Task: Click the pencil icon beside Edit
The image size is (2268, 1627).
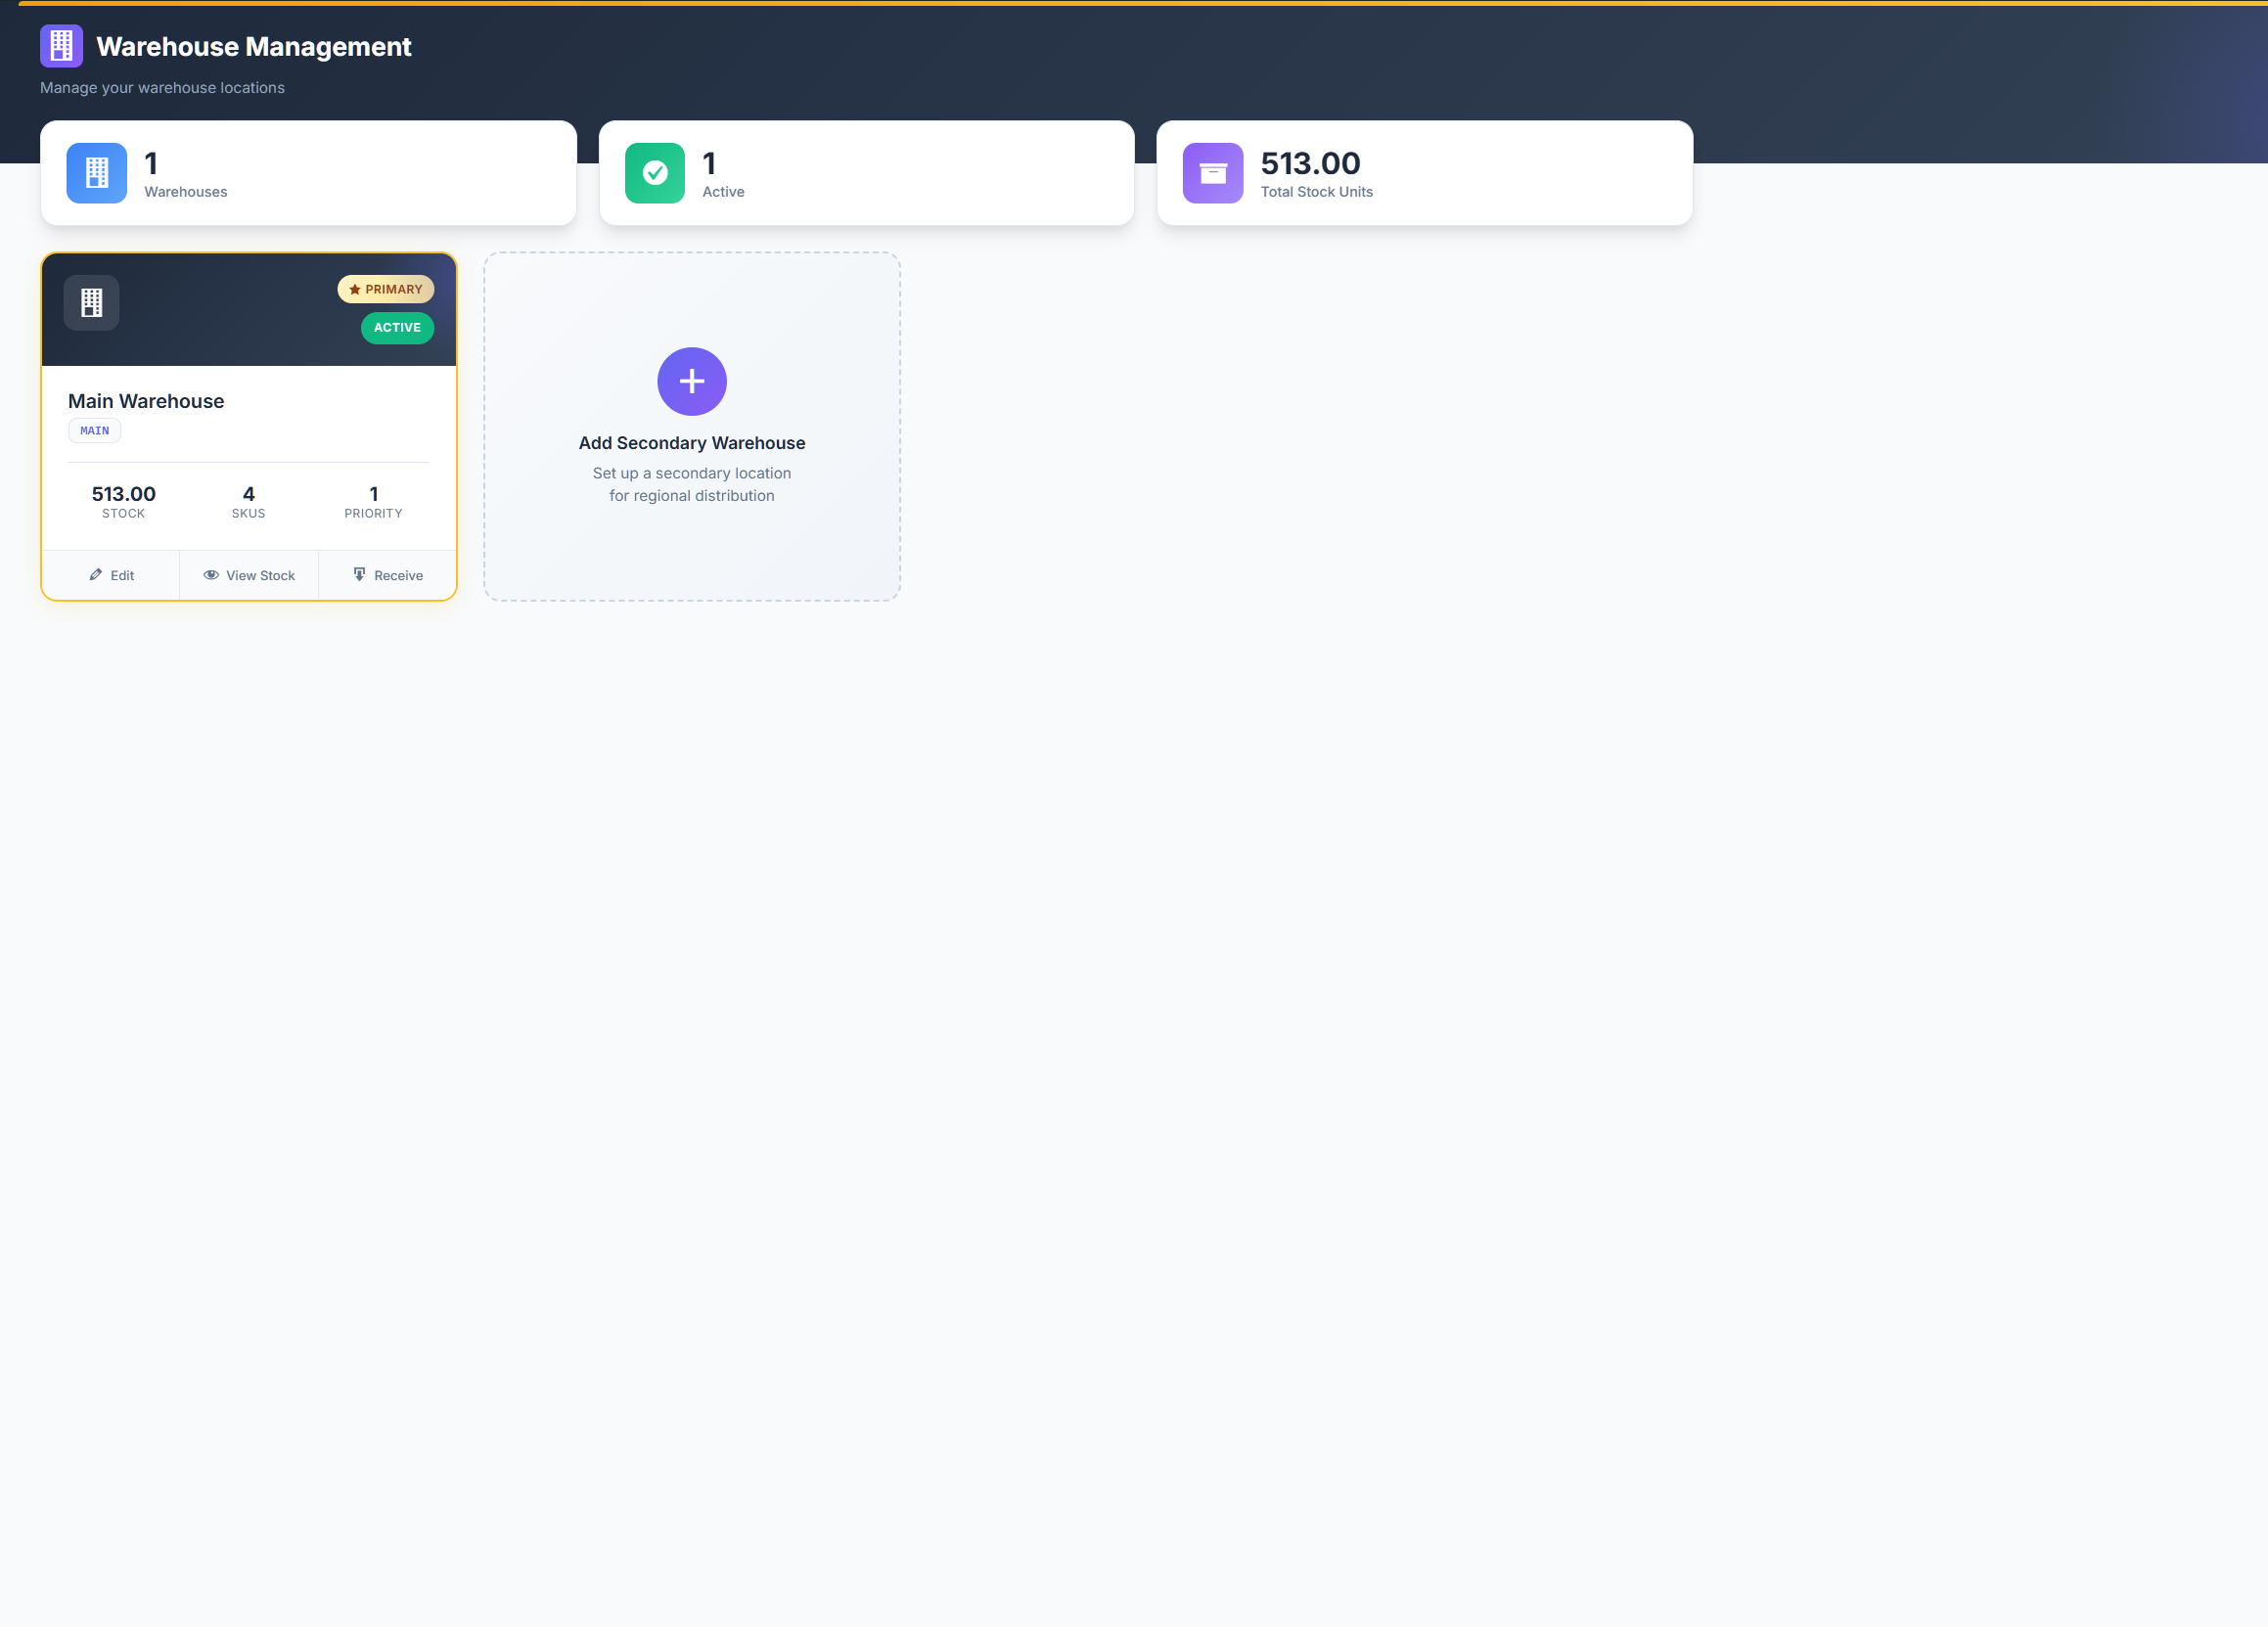Action: [96, 575]
